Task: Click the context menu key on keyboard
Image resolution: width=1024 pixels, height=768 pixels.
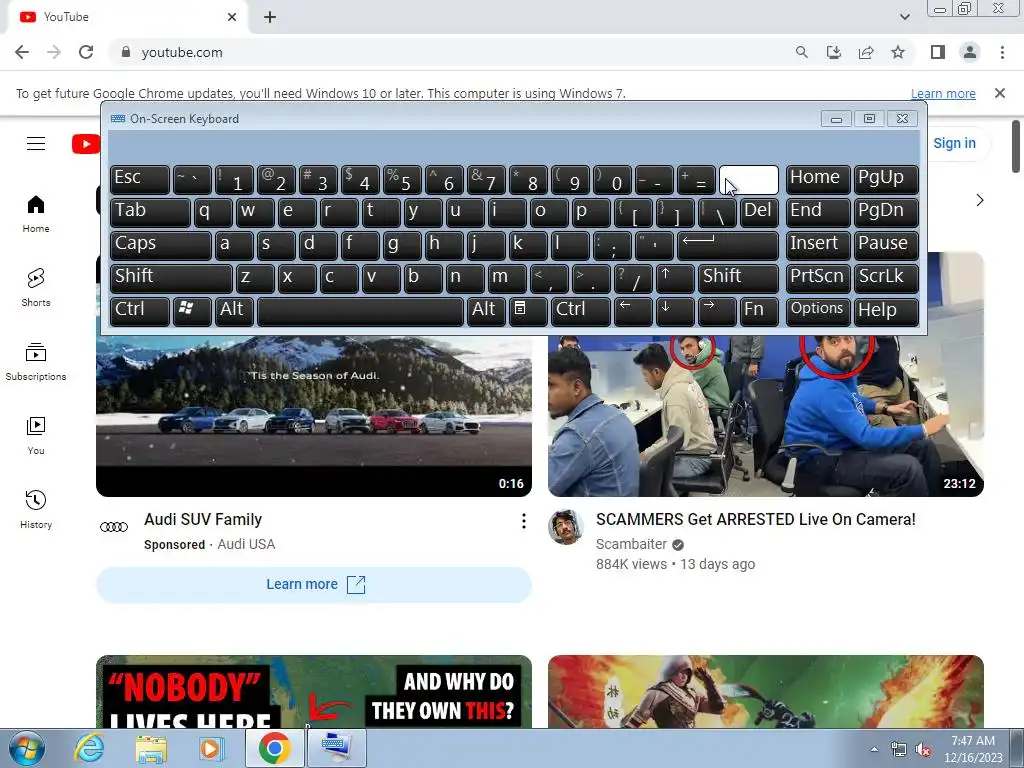Action: [x=528, y=311]
